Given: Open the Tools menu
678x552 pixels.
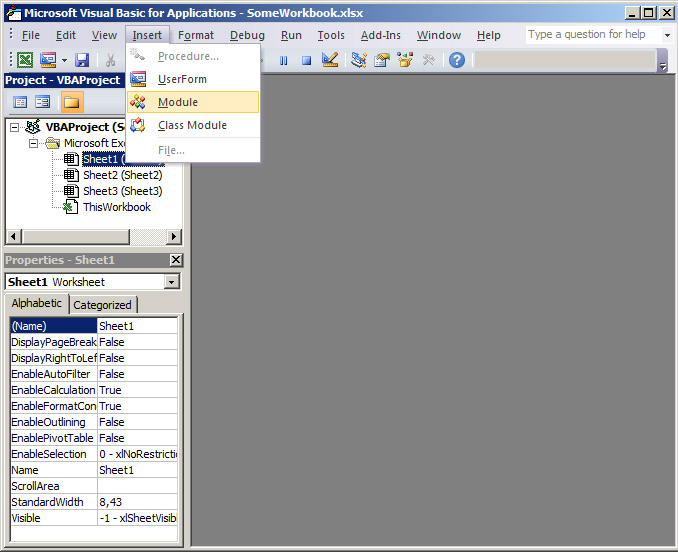Looking at the screenshot, I should 331,35.
